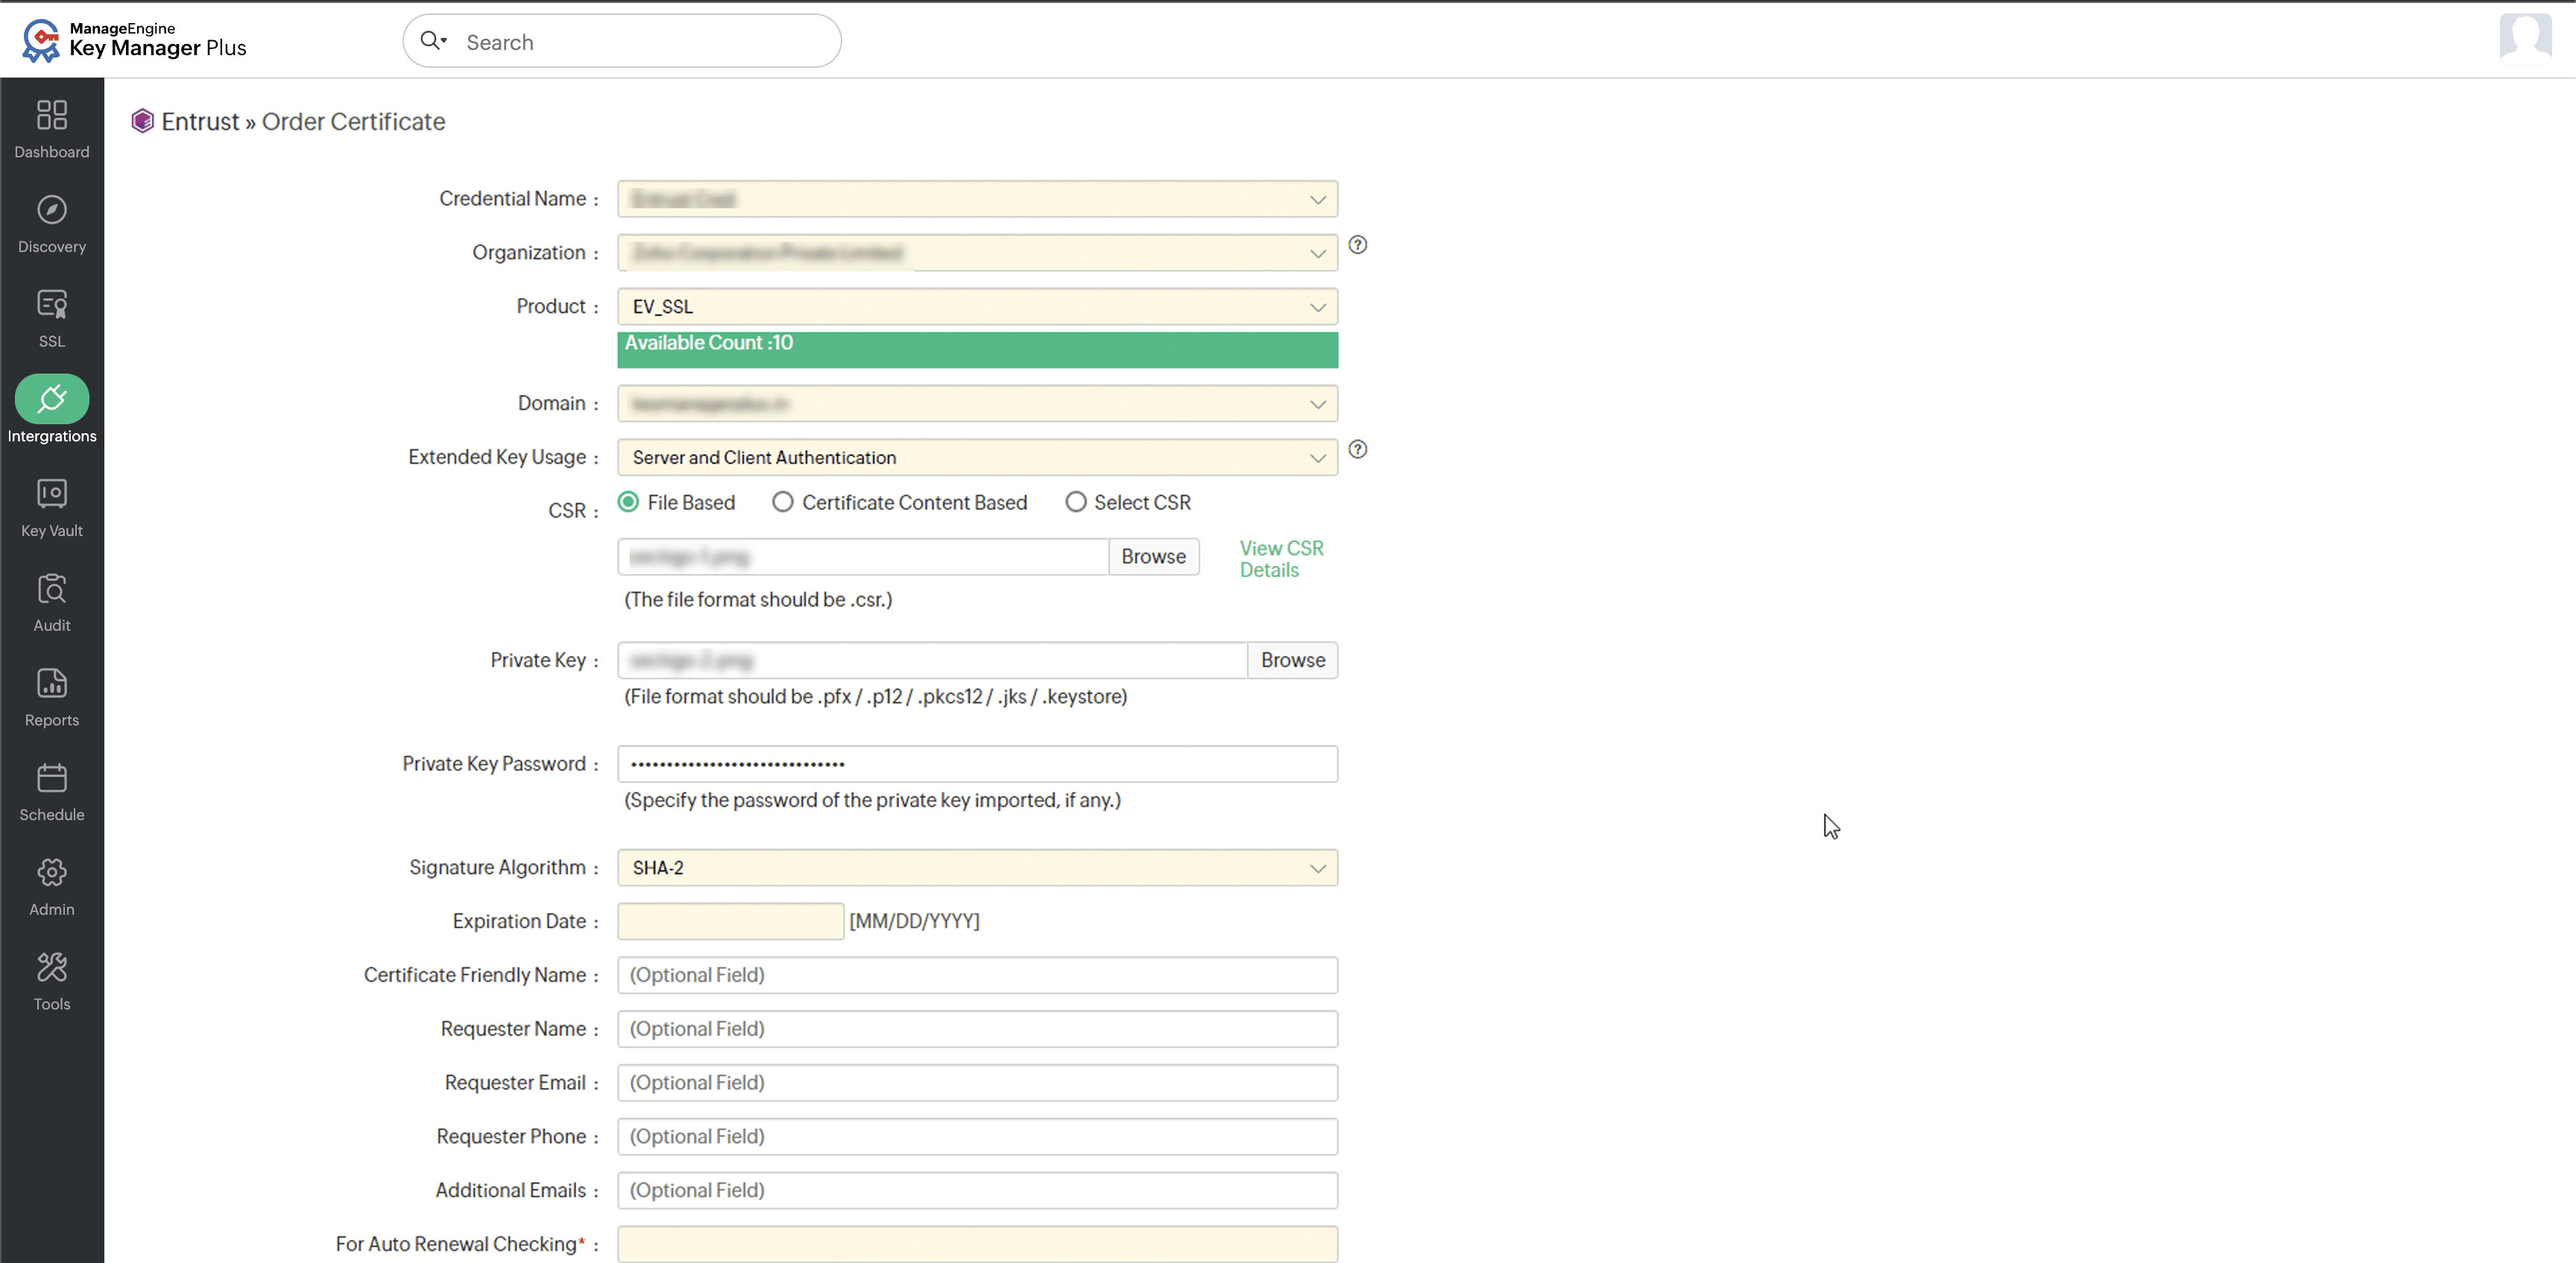This screenshot has height=1263, width=2576.
Task: Open the Schedule calendar icon
Action: (52, 777)
